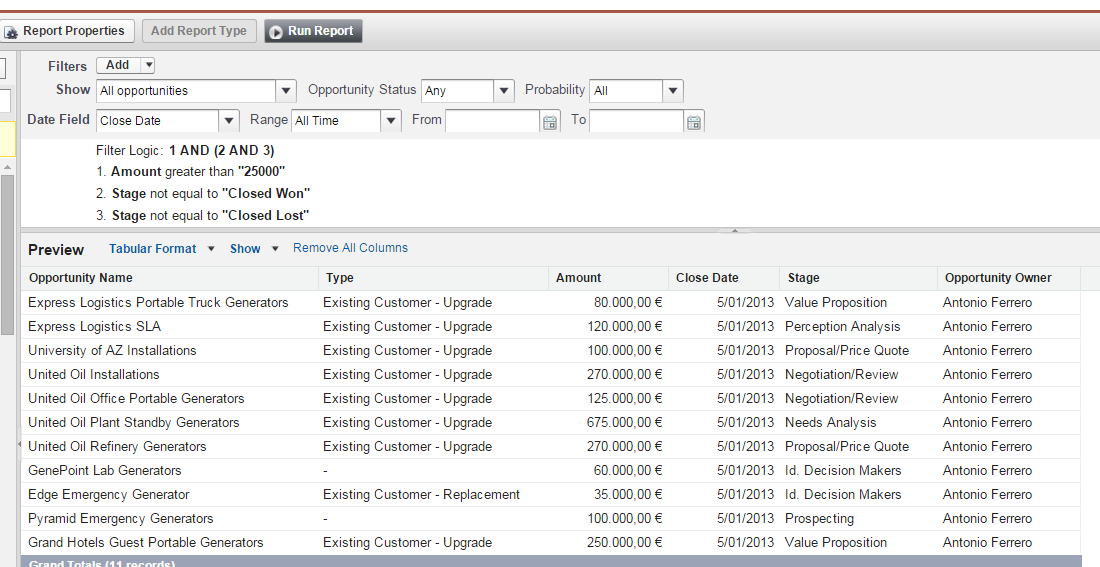This screenshot has width=1100, height=567.
Task: Sort by Opportunity Owner column header
Action: pos(1009,278)
